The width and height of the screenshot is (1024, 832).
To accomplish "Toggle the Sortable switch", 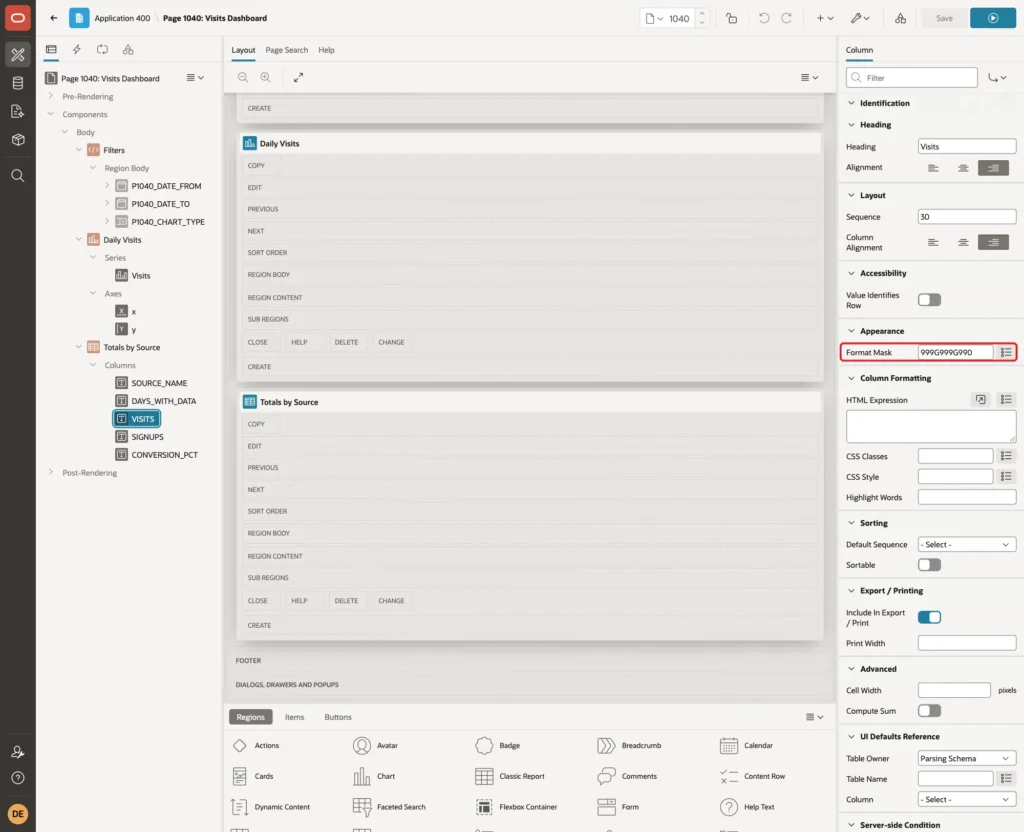I will point(929,565).
